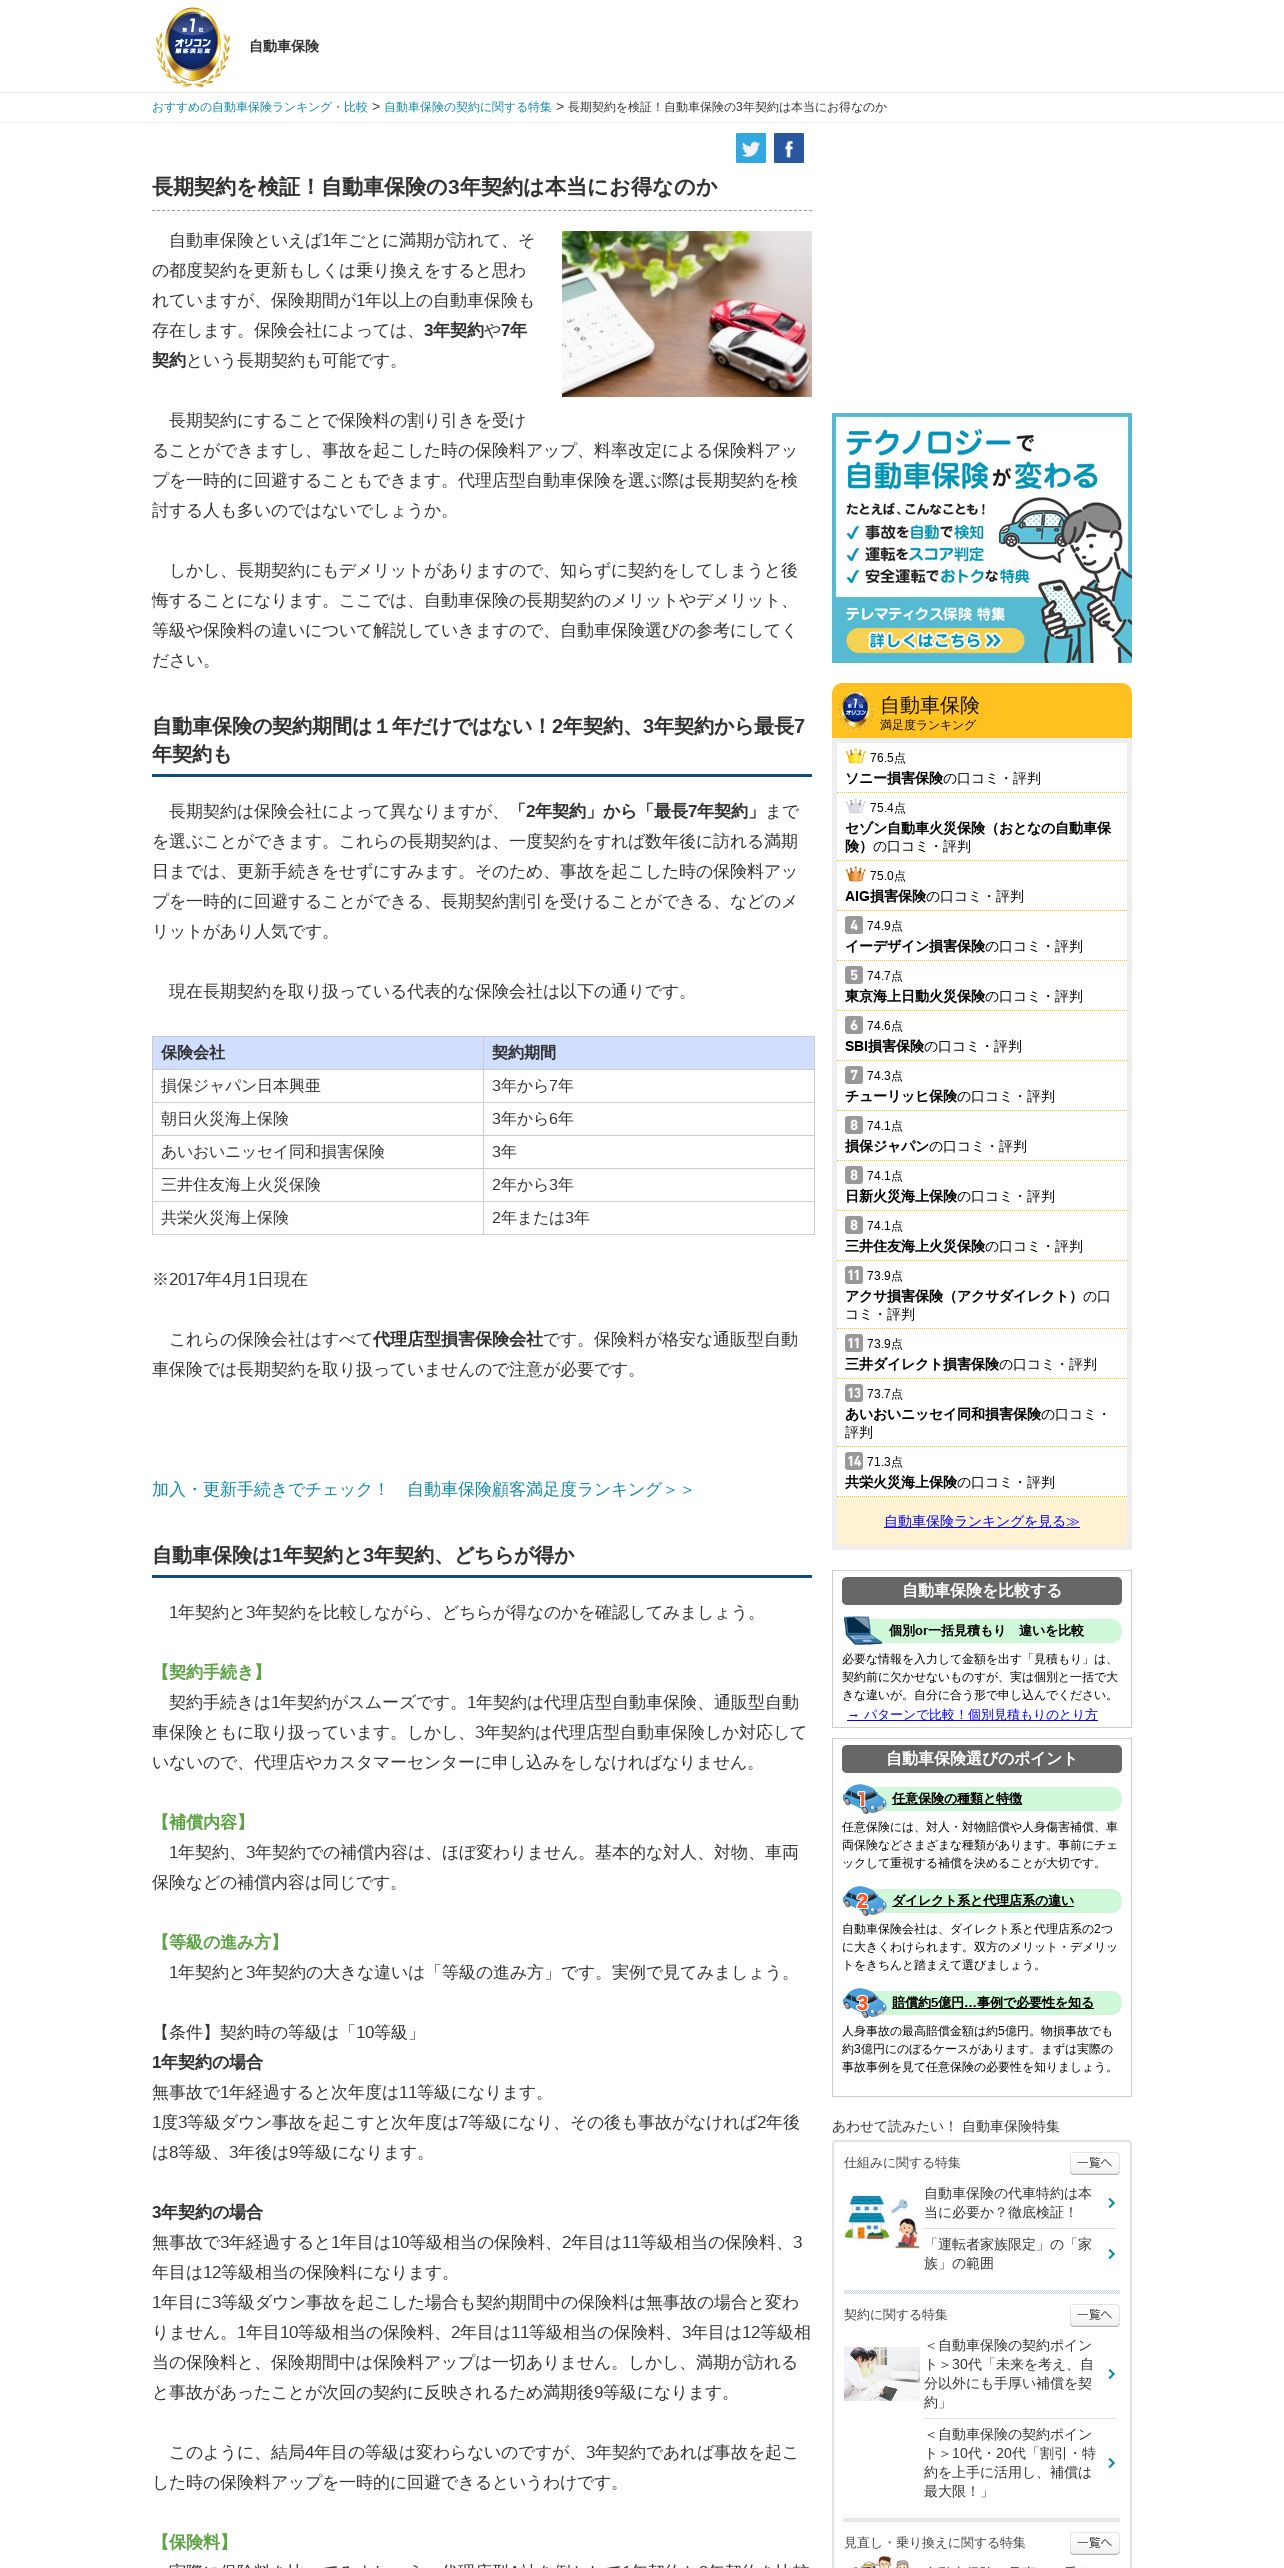The height and width of the screenshot is (2568, 1284).
Task: Open チューリッヒ保険の口コミ・評判 link
Action: (950, 1096)
